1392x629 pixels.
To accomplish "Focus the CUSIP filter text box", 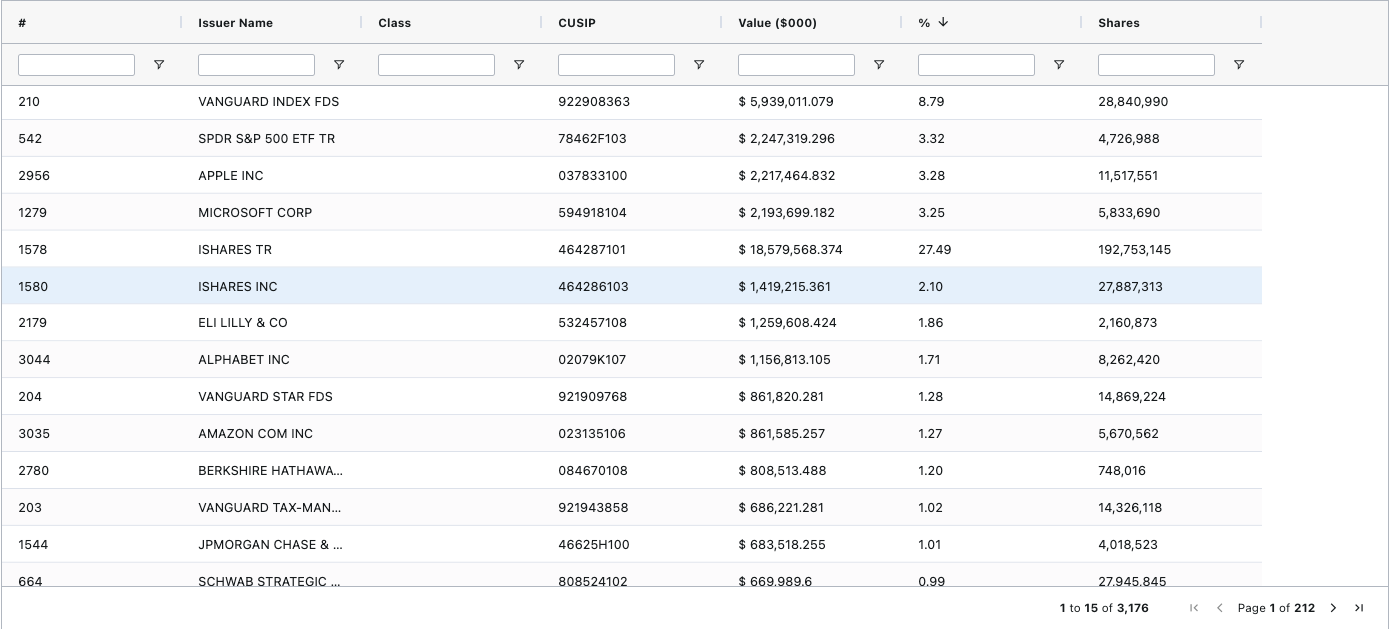I will point(616,65).
